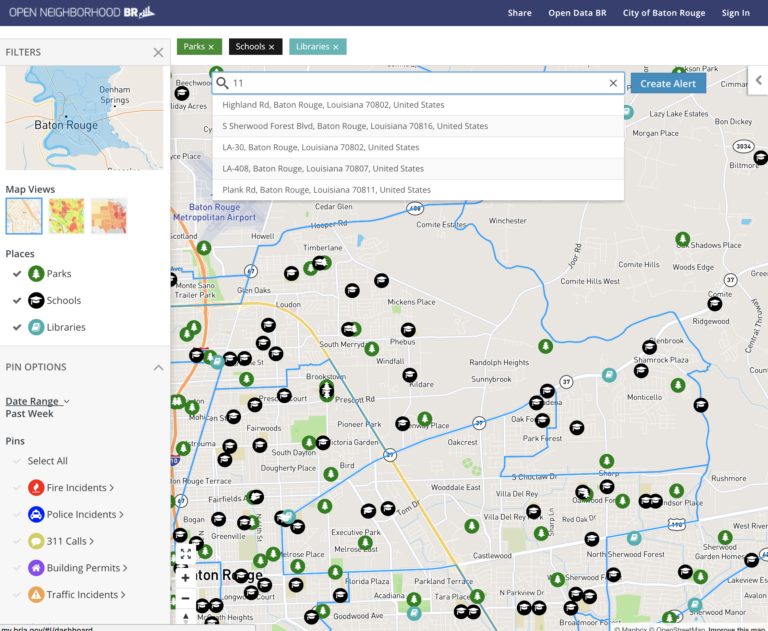The image size is (768, 631).
Task: Click Sign In in the top bar
Action: (x=735, y=13)
